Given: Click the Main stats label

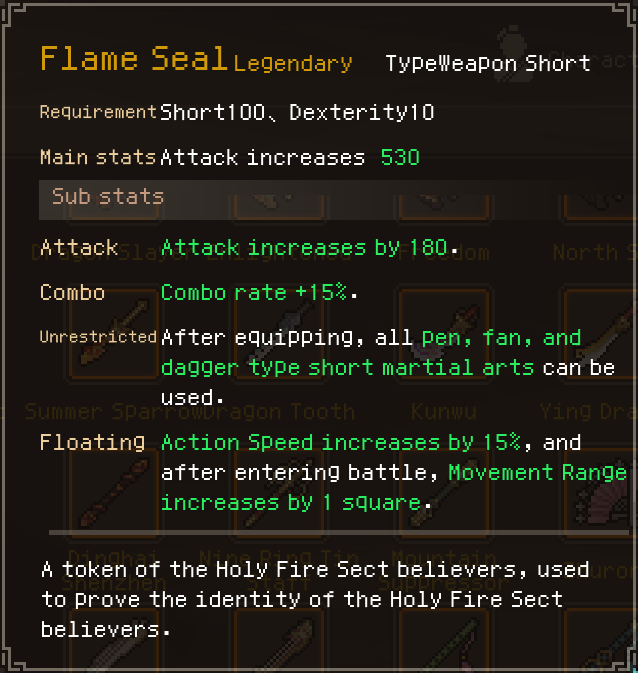Looking at the screenshot, I should (97, 157).
